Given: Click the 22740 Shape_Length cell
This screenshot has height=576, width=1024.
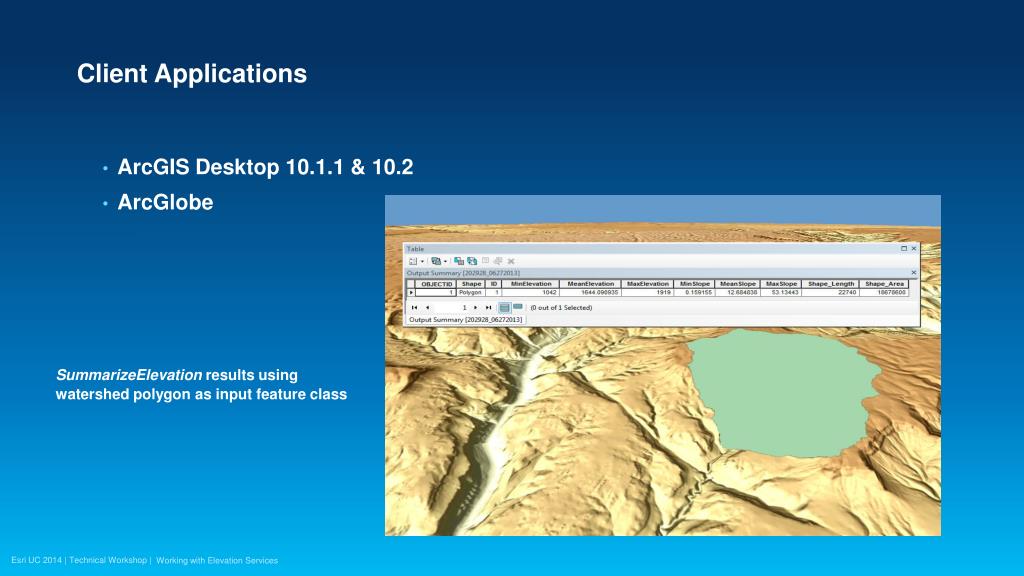Looking at the screenshot, I should pyautogui.click(x=831, y=293).
